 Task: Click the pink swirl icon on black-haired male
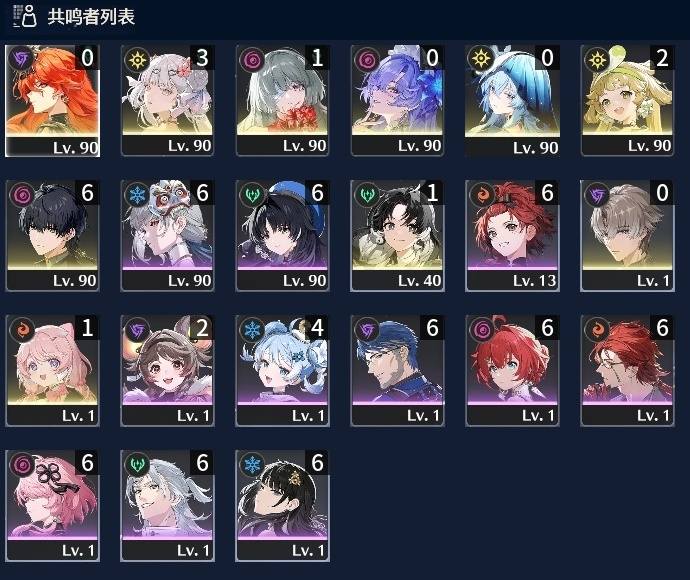(x=22, y=194)
